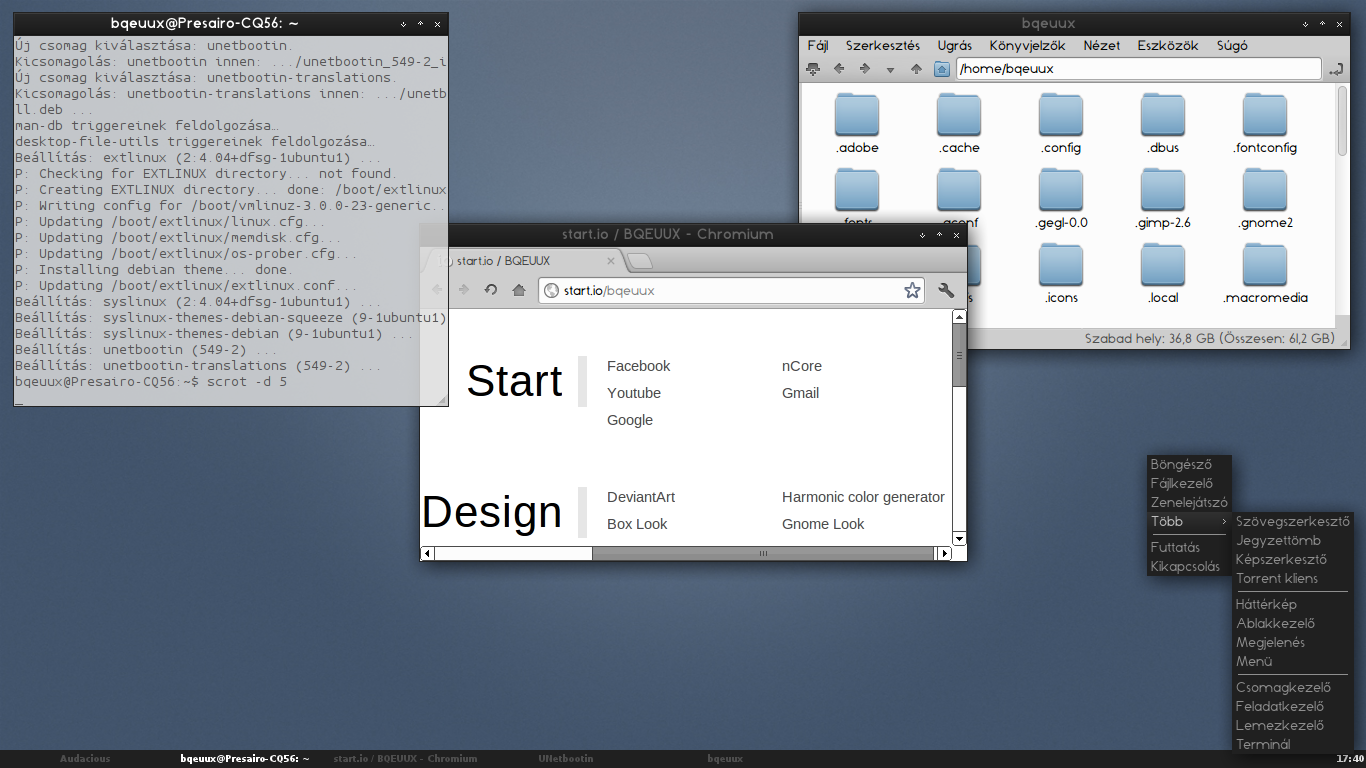Select Torrent kliens in the submenu

[1293, 578]
